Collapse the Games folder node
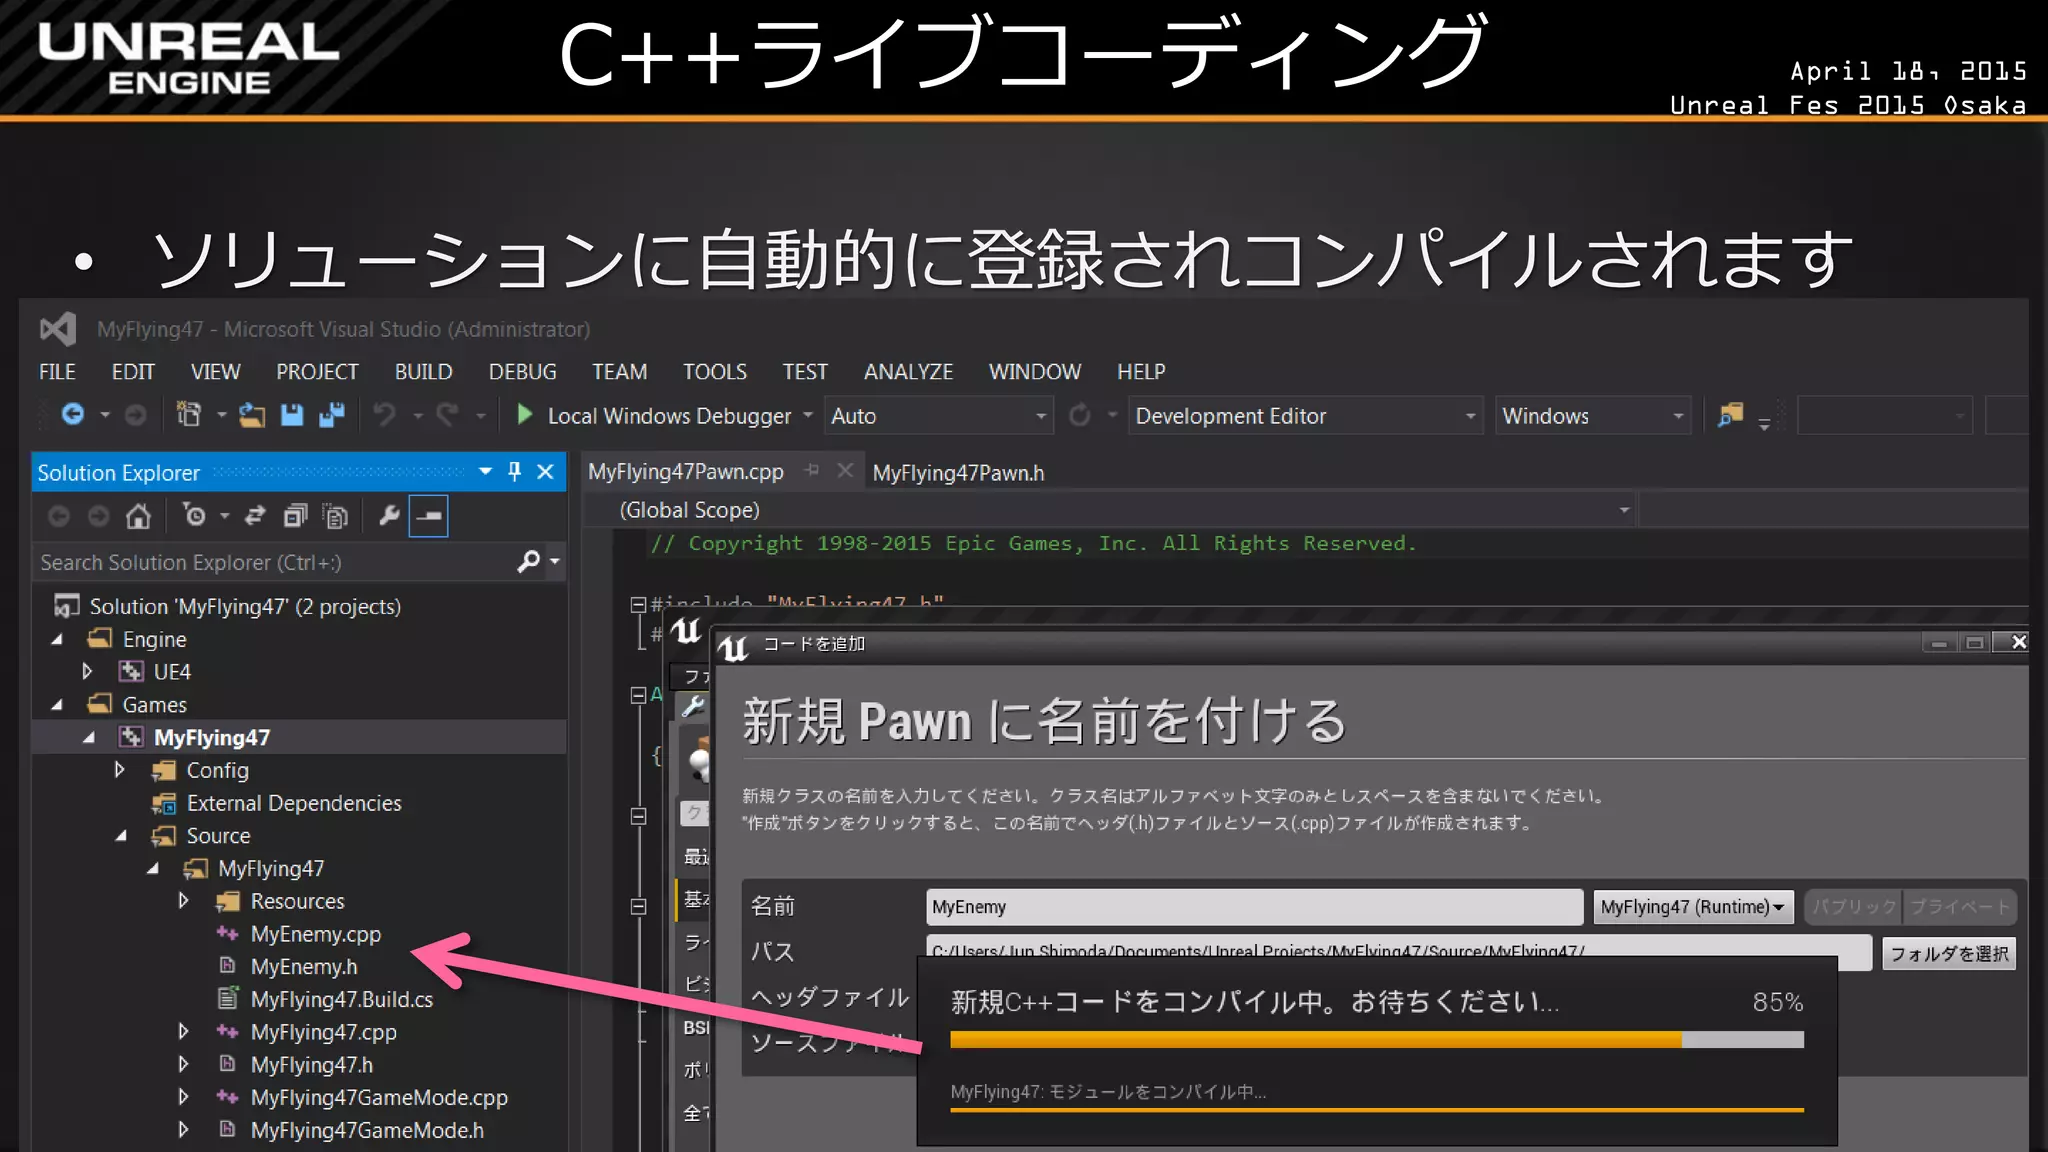Image resolution: width=2048 pixels, height=1152 pixels. click(x=57, y=705)
